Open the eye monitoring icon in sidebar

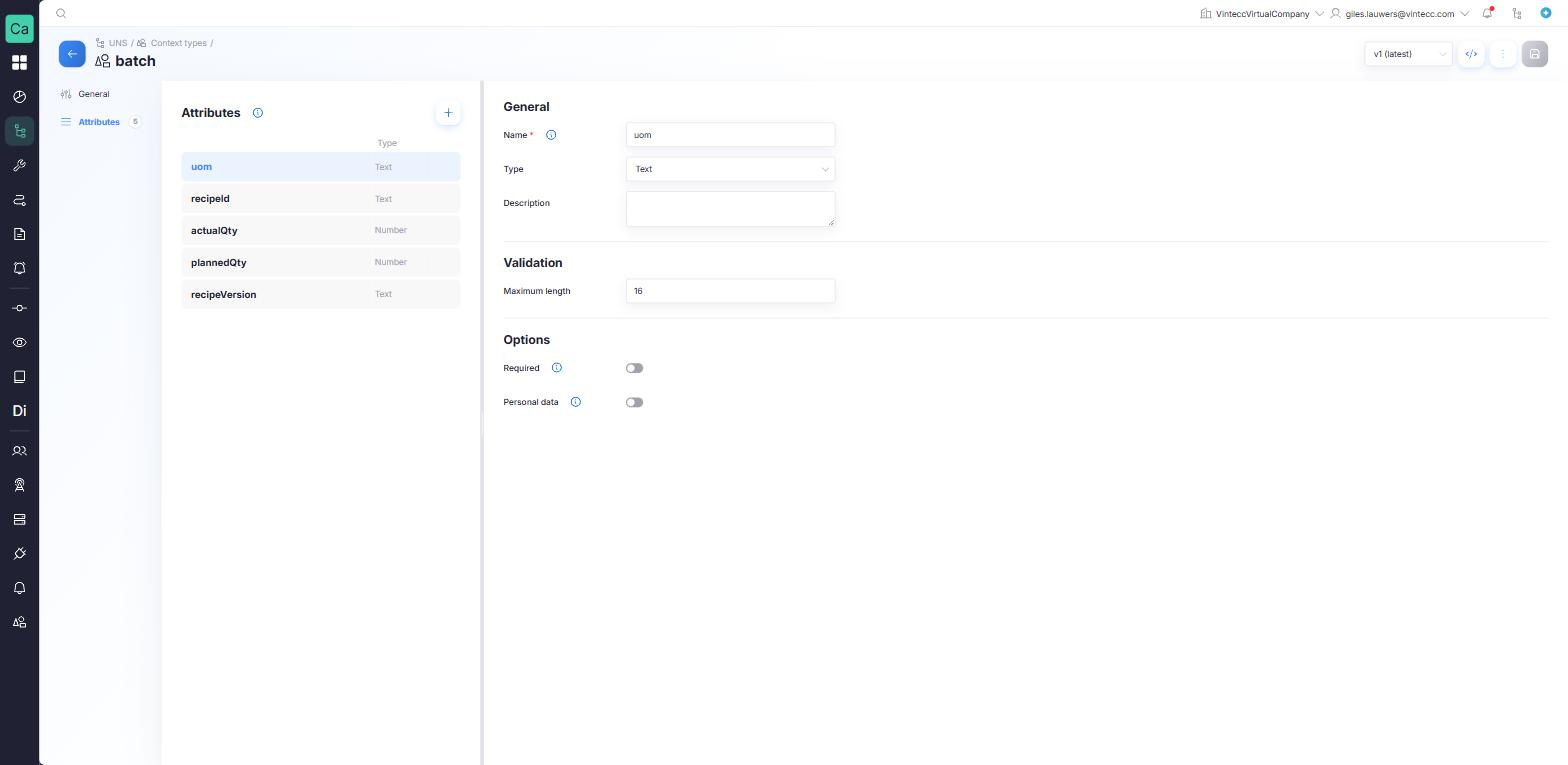point(19,342)
